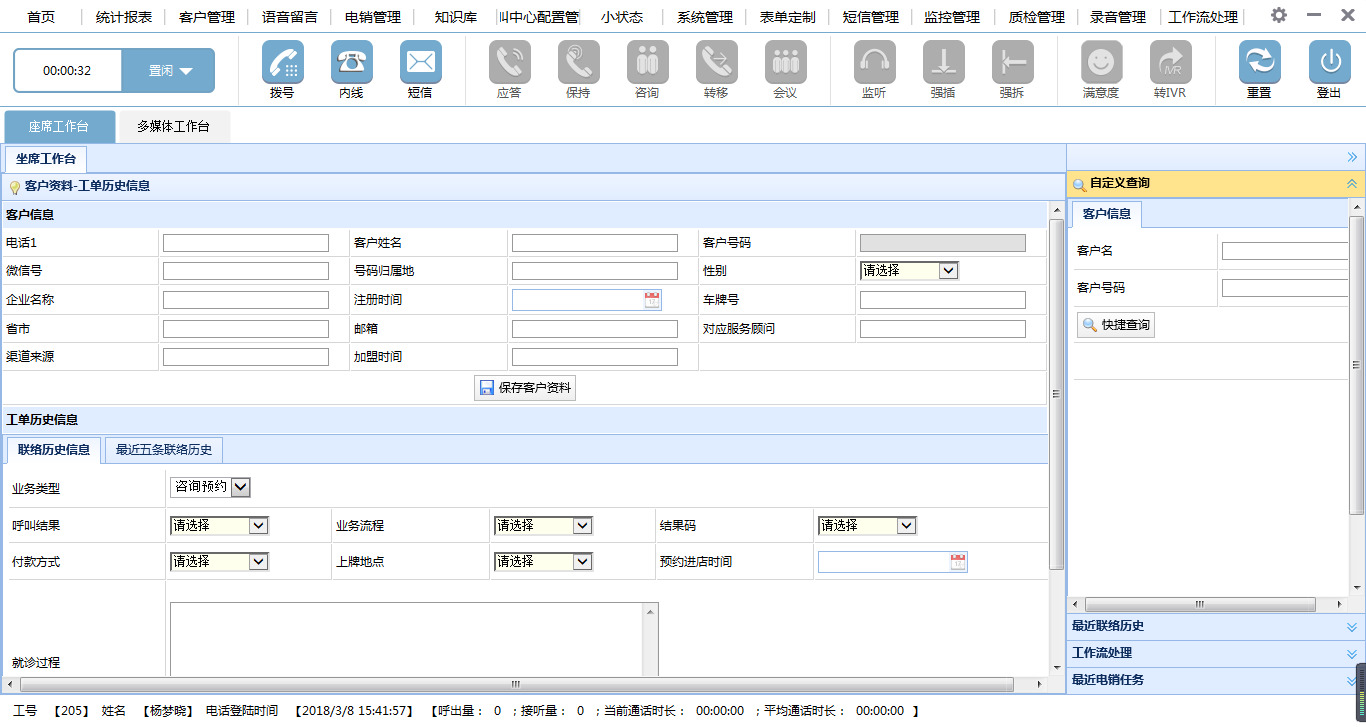Click the 强插 force-insert icon
This screenshot has height=727, width=1366.
[943, 61]
